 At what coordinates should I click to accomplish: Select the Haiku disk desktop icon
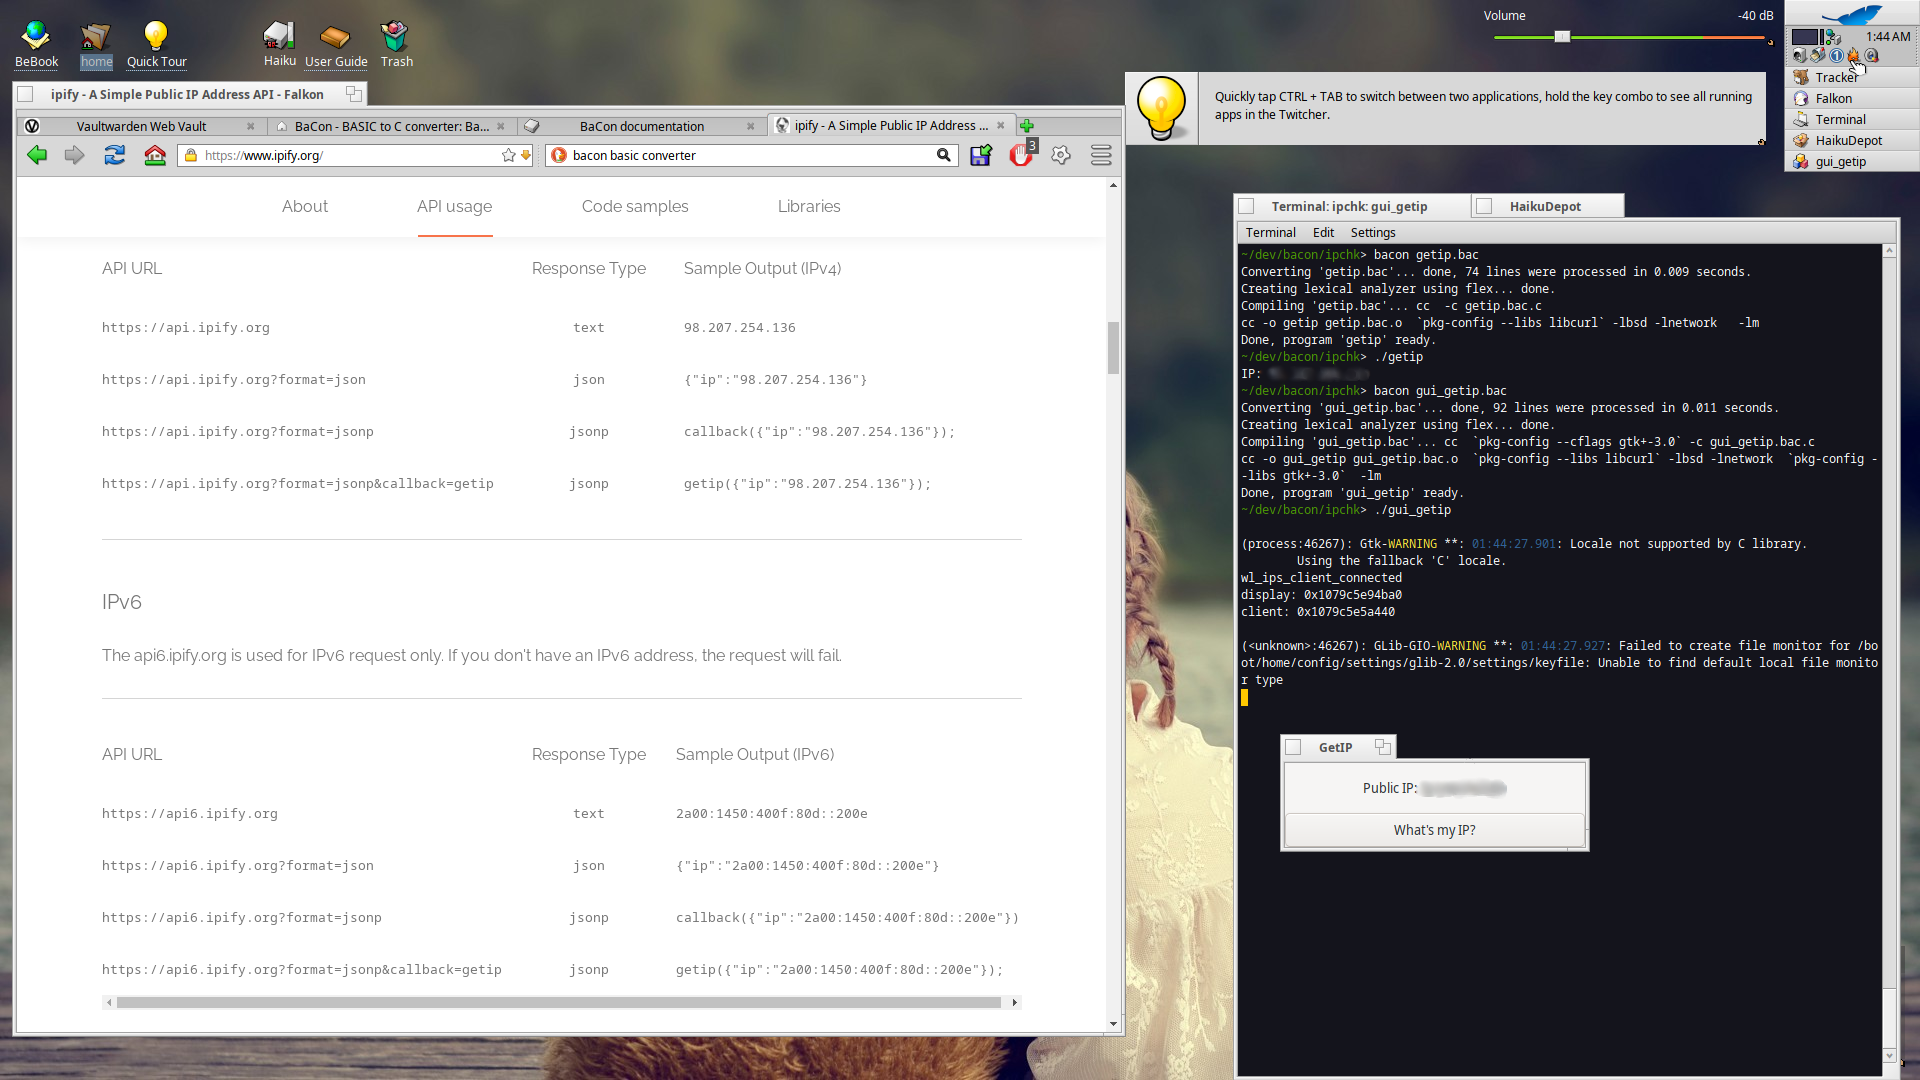point(279,44)
